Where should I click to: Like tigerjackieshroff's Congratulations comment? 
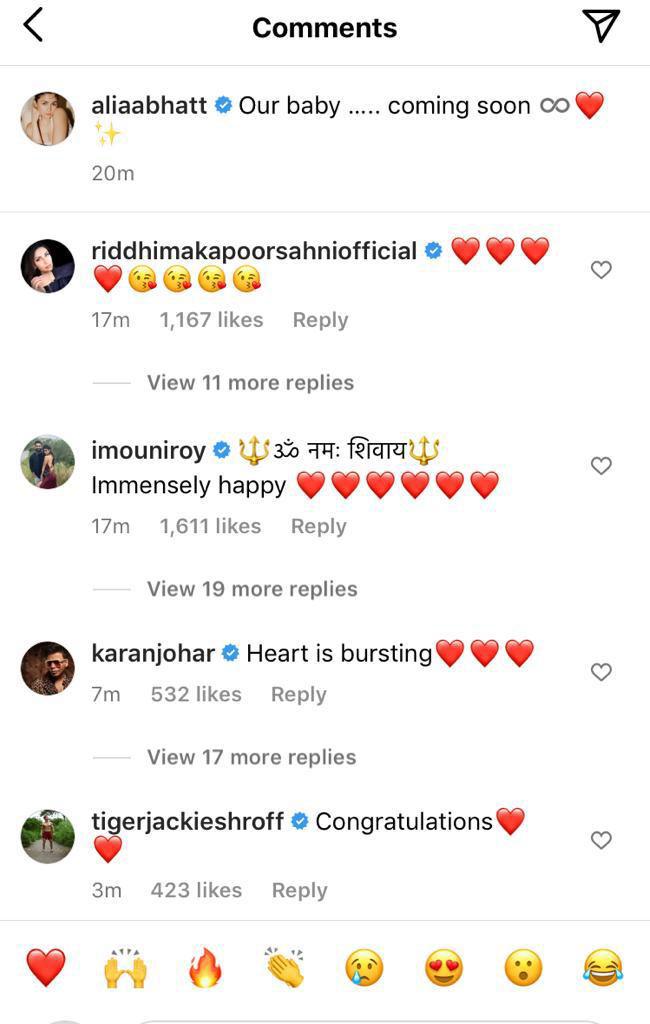[x=601, y=840]
